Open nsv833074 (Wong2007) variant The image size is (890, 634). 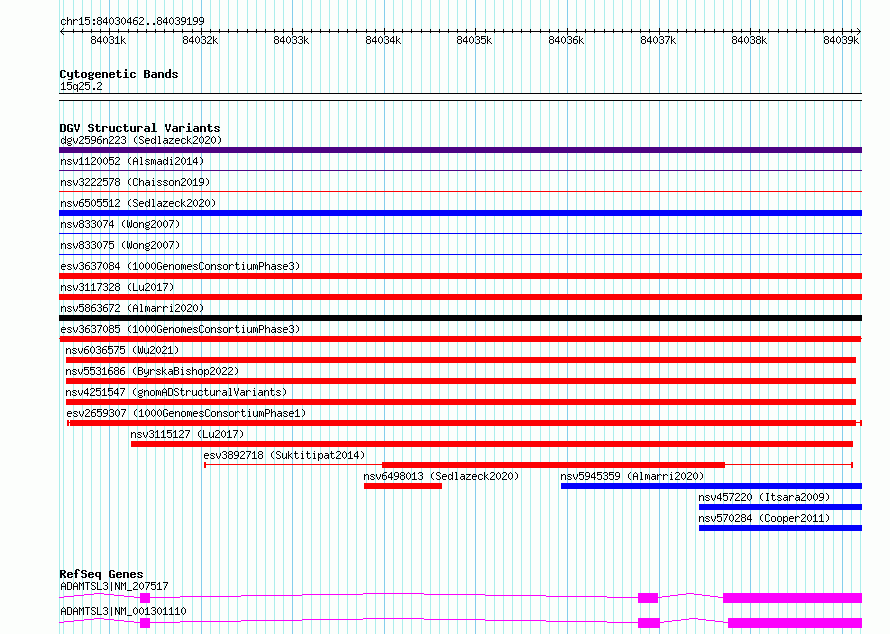coord(120,224)
